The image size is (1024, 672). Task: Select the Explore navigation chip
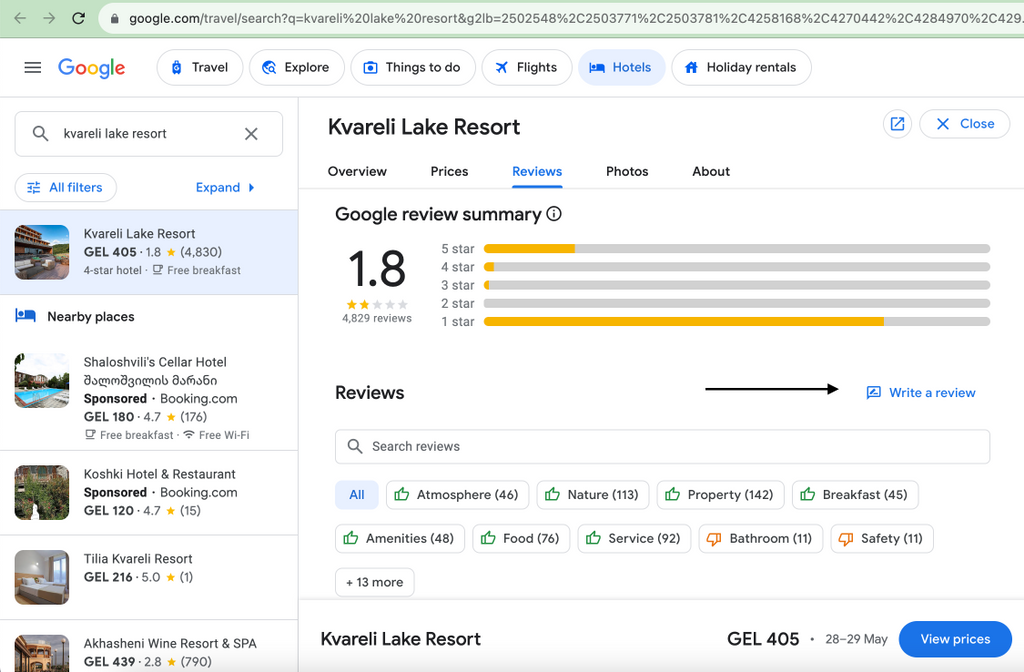(296, 67)
